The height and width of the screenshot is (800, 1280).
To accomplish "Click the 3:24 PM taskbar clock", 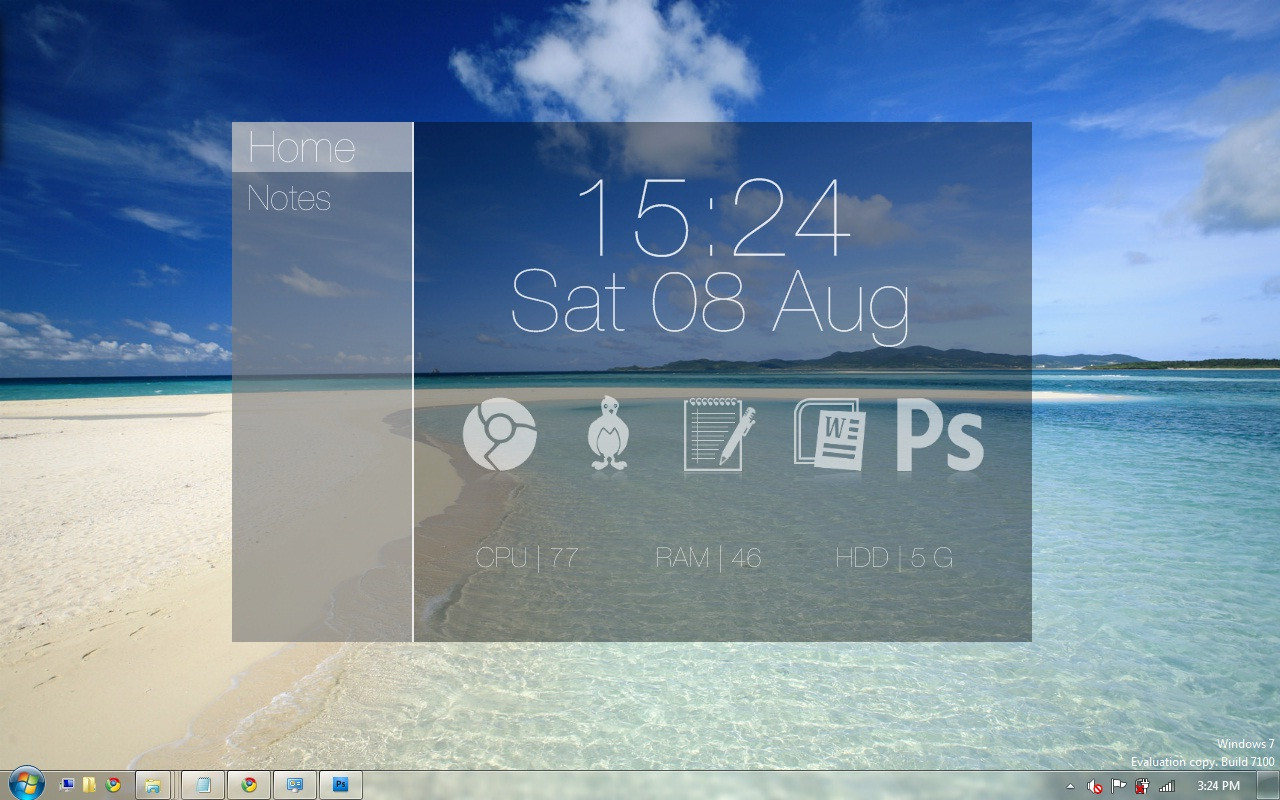I will pos(1218,786).
